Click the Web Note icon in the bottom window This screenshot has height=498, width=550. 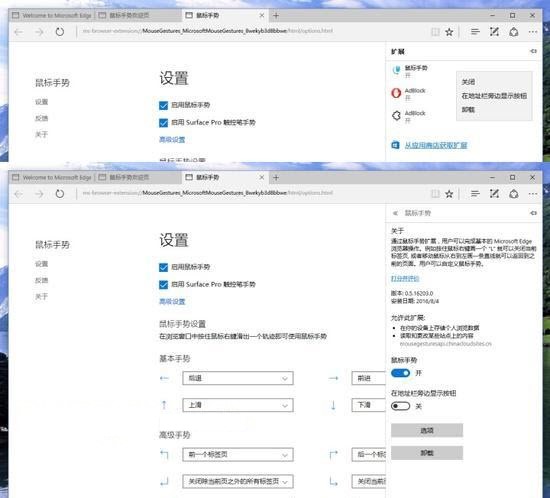point(494,194)
